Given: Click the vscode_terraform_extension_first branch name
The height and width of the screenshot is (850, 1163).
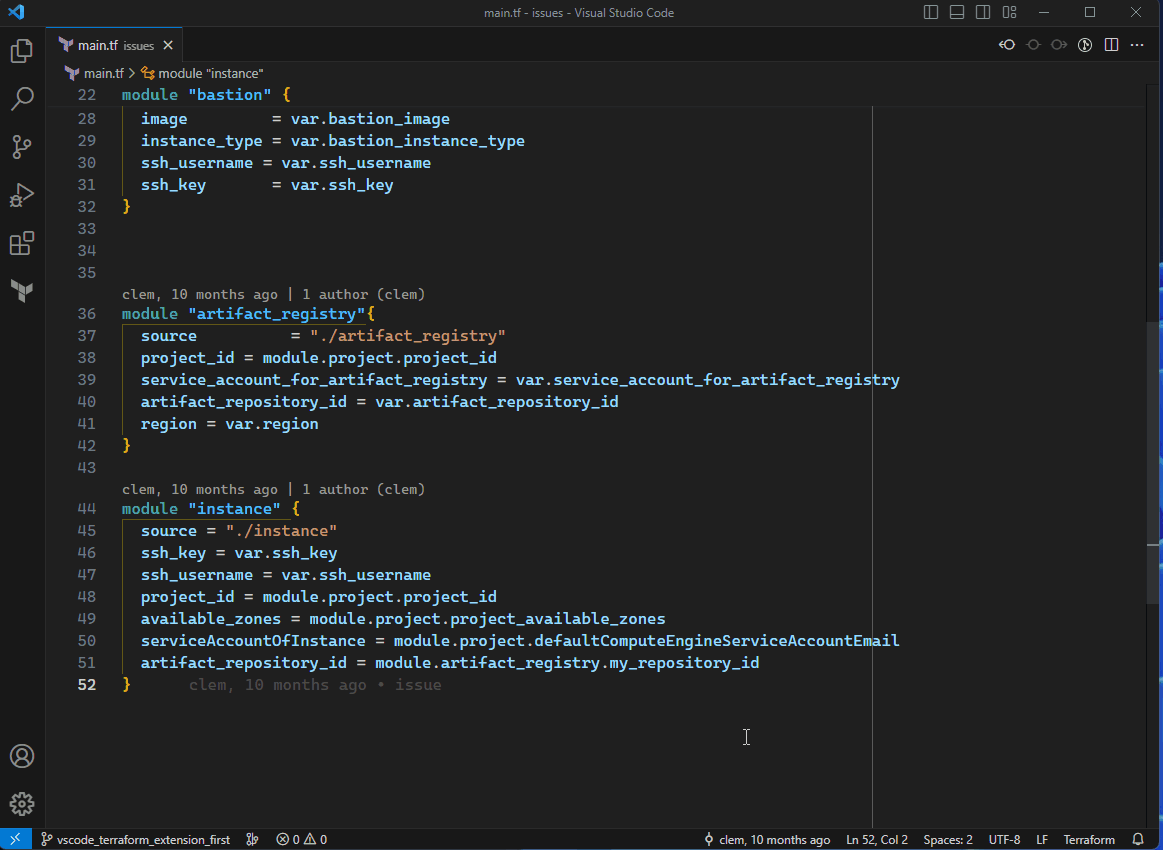Looking at the screenshot, I should [135, 839].
